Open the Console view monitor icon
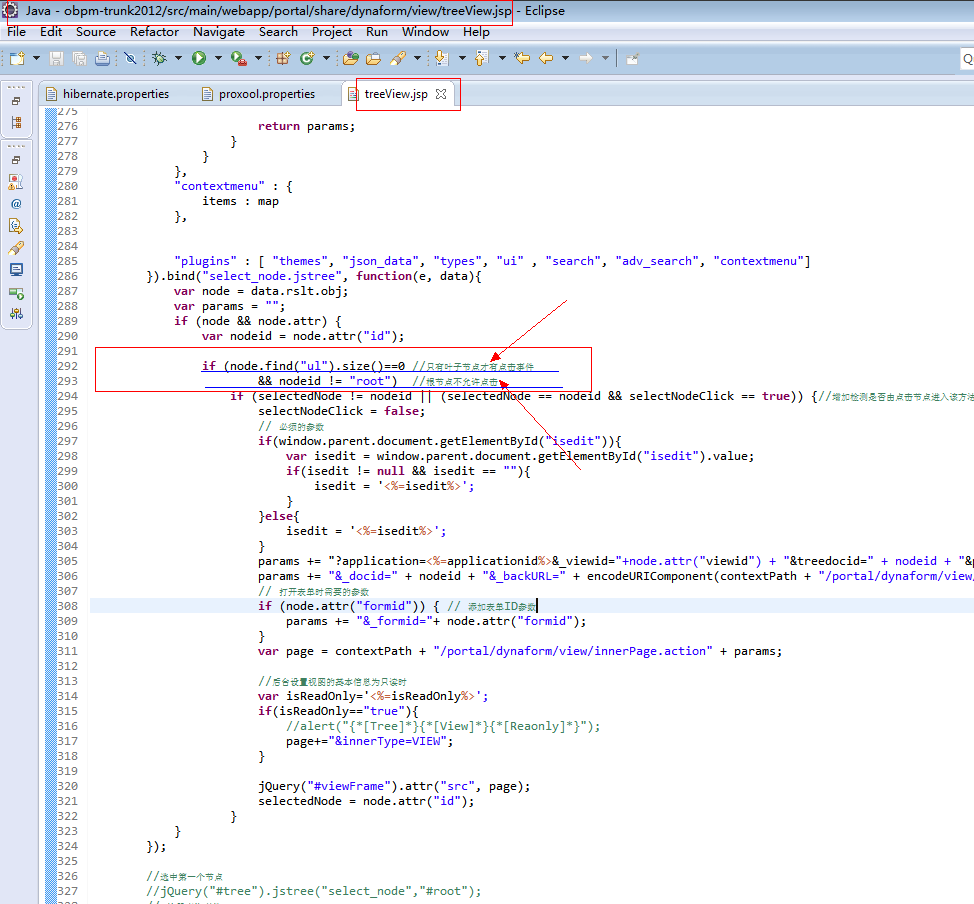The height and width of the screenshot is (904, 974). click(16, 270)
